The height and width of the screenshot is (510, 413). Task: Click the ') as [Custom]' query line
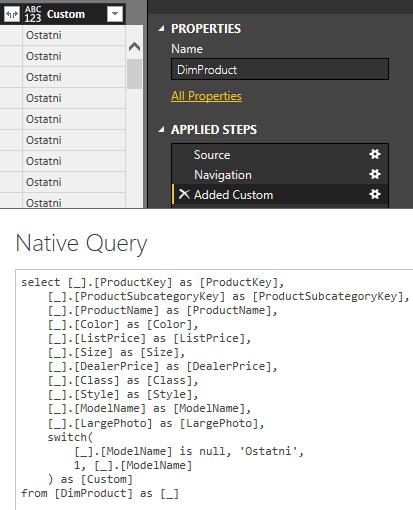pyautogui.click(x=90, y=479)
